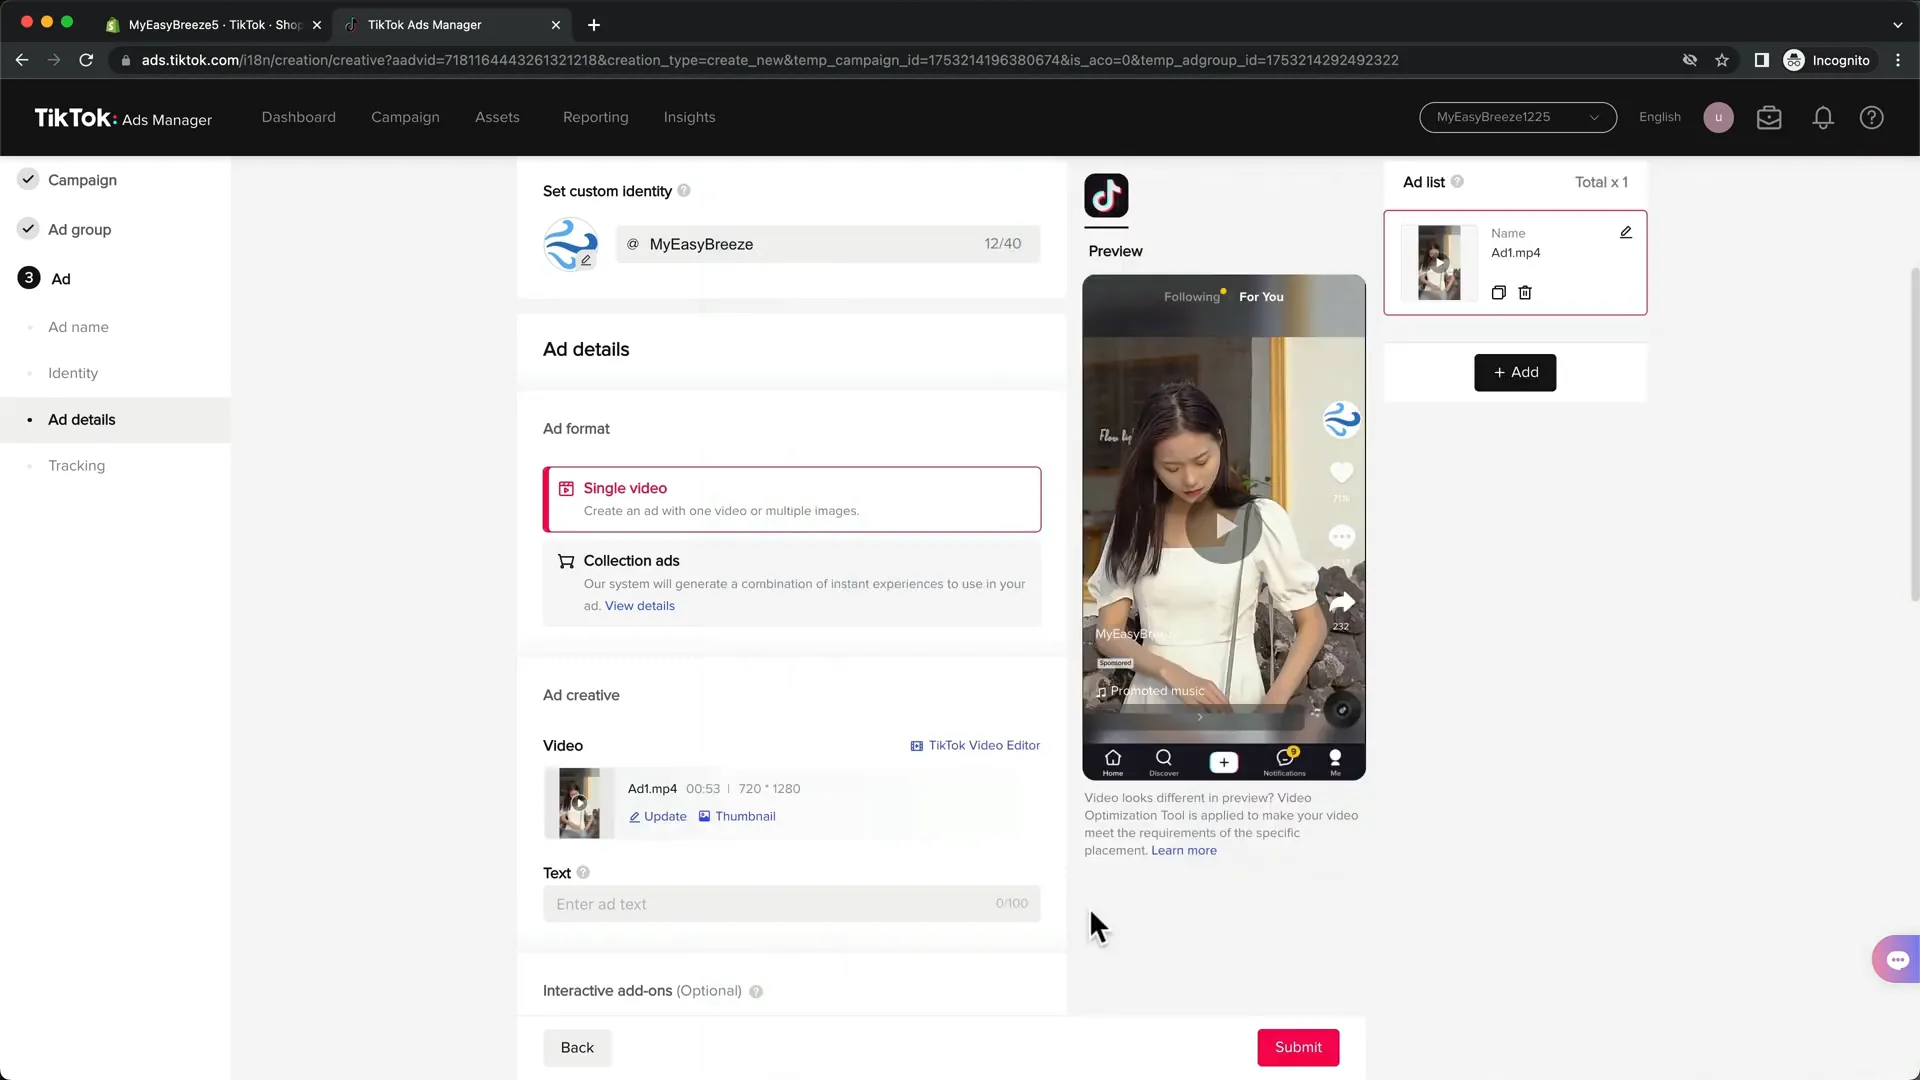
Task: Go to the Campaign step in sidebar
Action: click(82, 181)
